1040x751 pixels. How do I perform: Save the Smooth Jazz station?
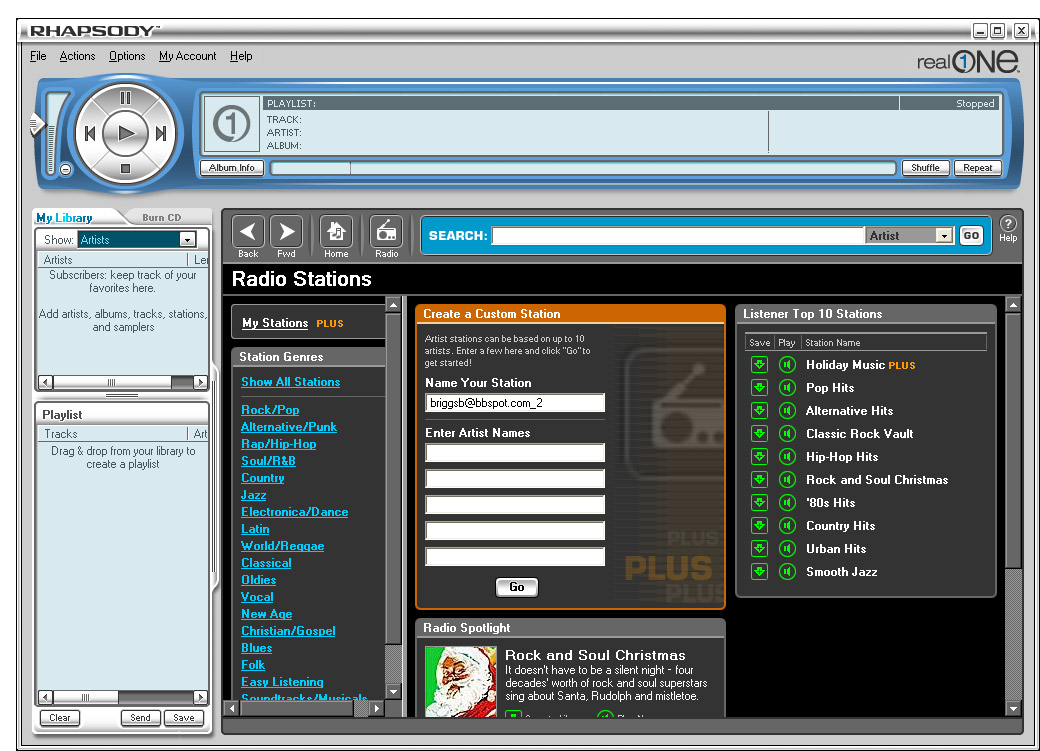click(759, 571)
